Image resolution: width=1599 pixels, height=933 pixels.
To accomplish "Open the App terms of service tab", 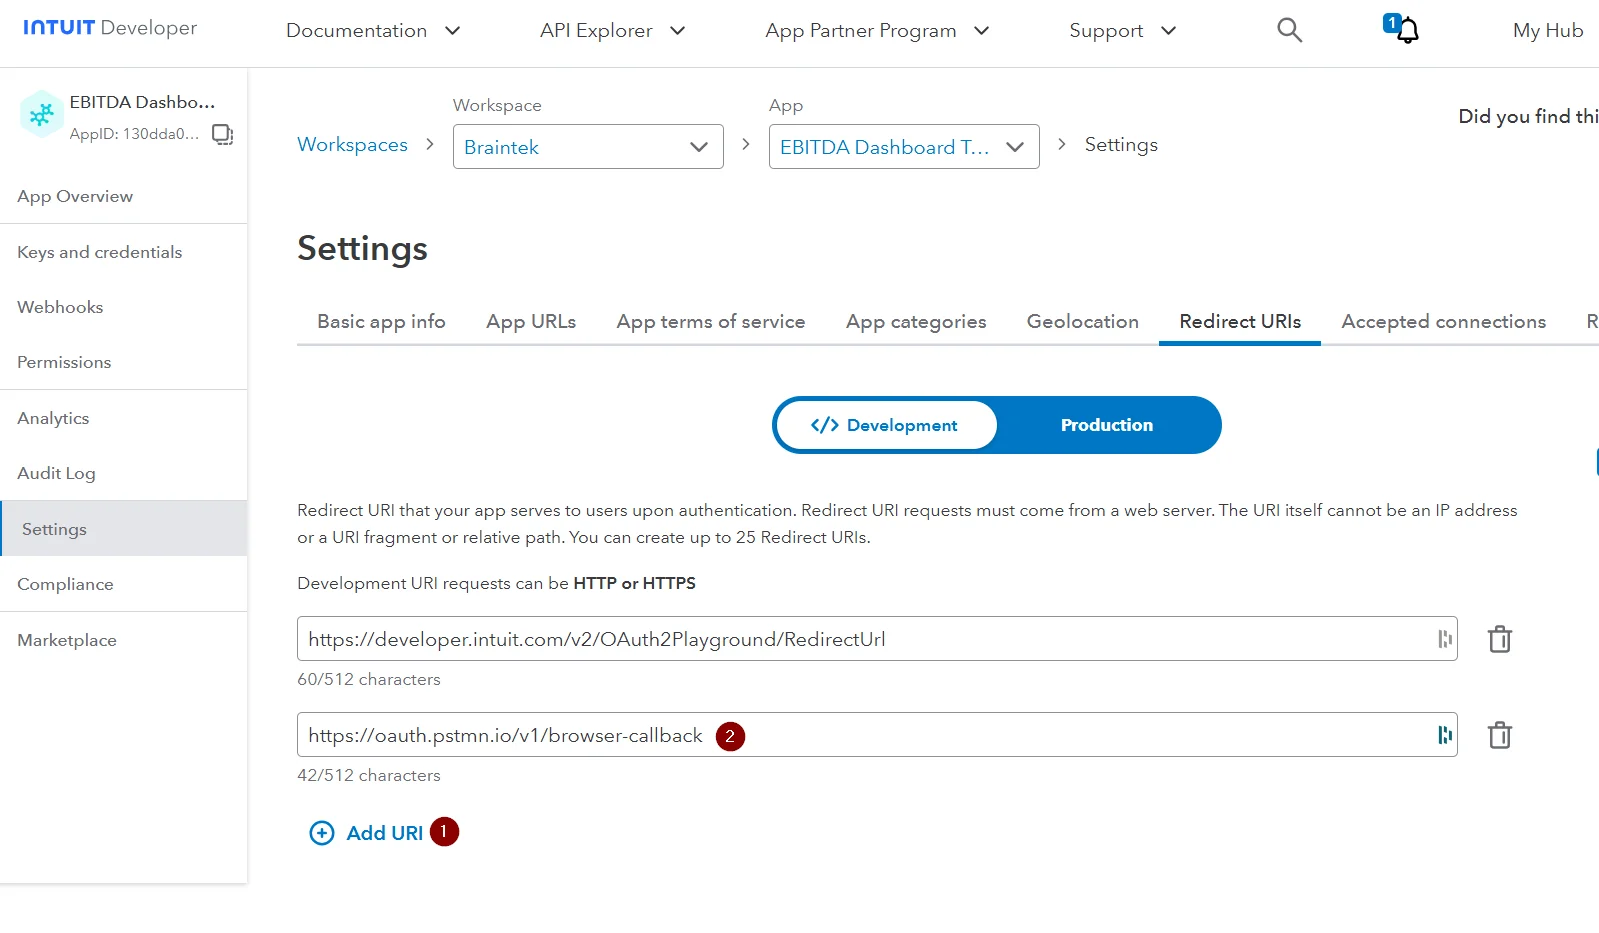I will pyautogui.click(x=711, y=321).
